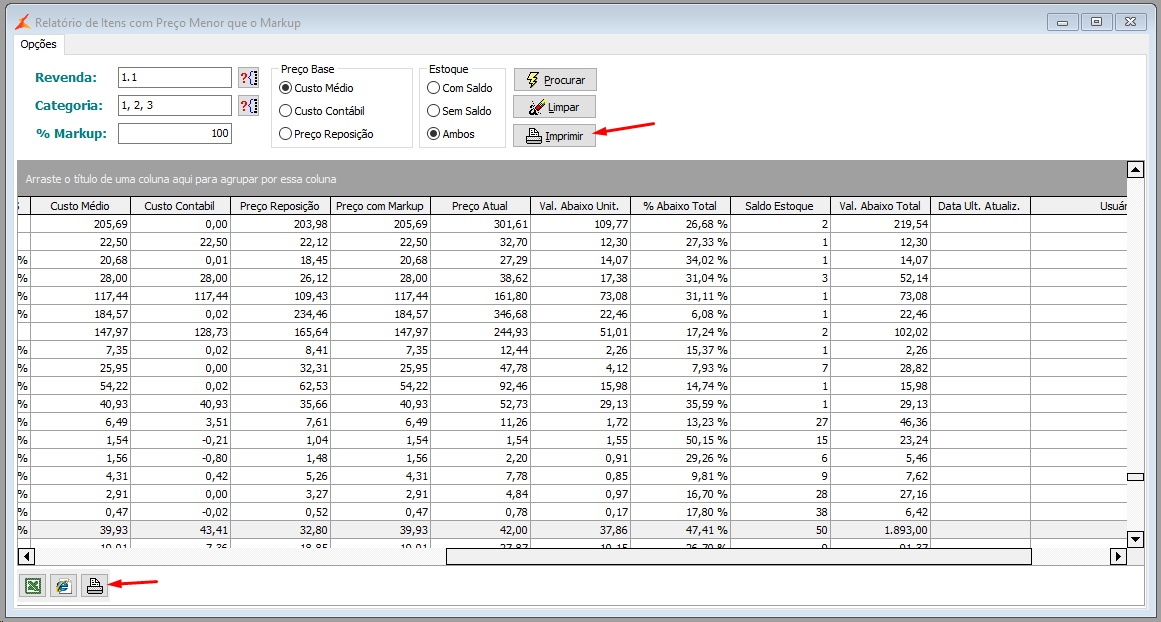Sort by Val. Abaixo Unit. column
This screenshot has height=622, width=1161.
coord(580,206)
